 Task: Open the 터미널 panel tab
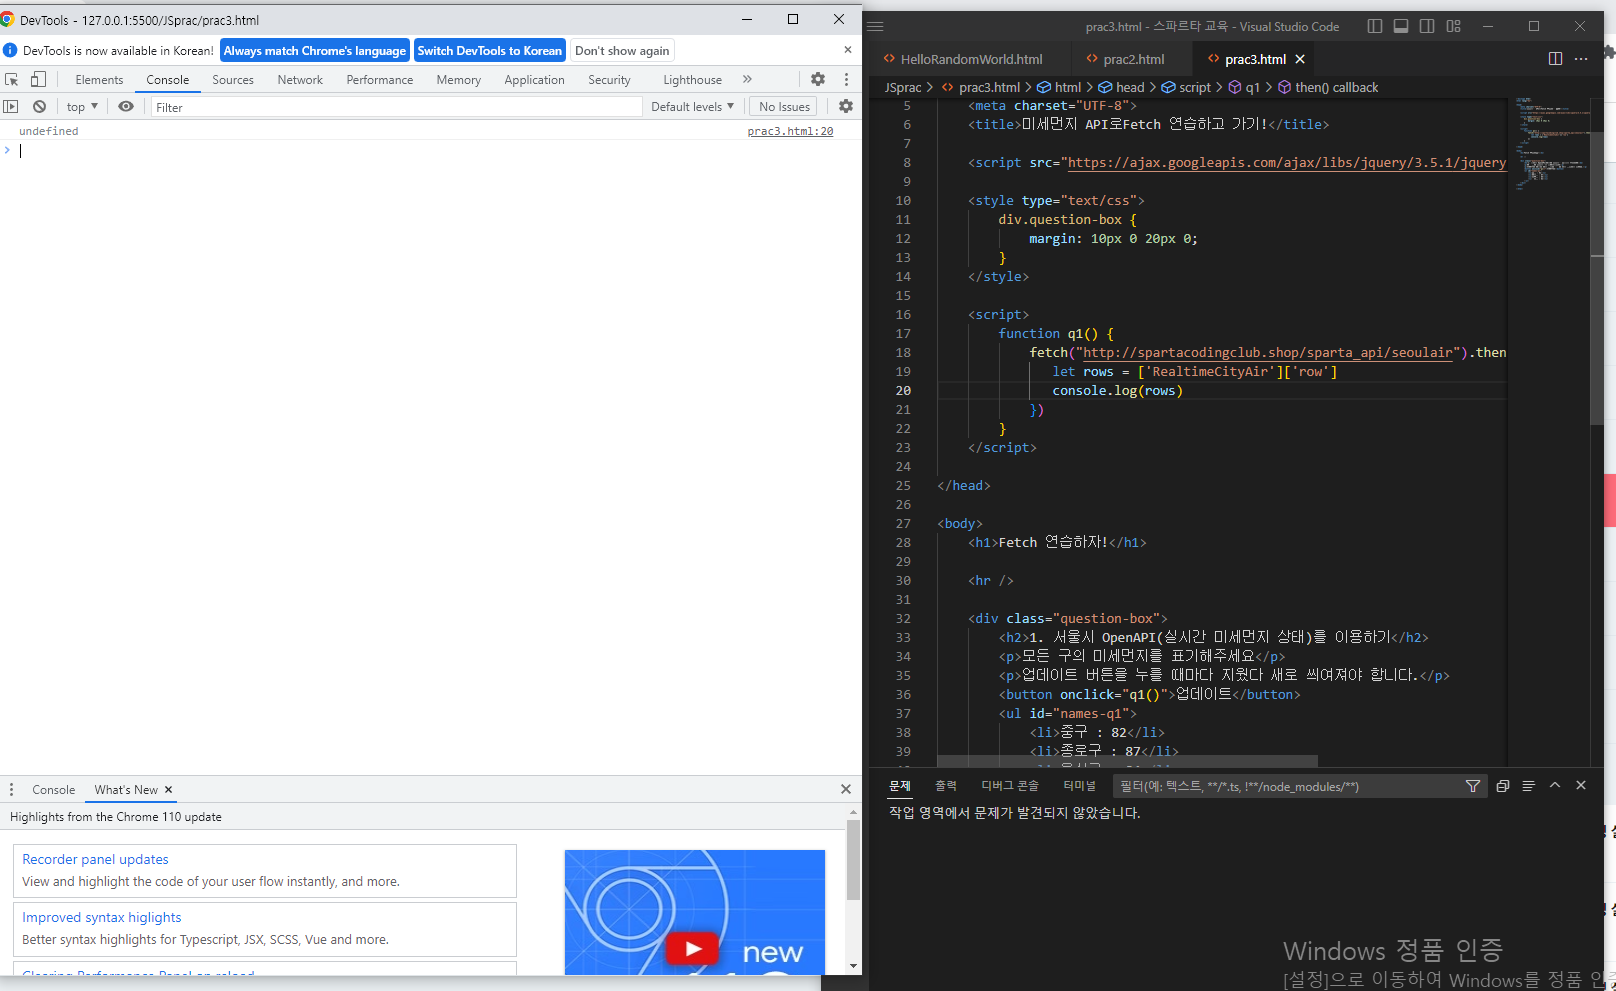pos(1080,786)
